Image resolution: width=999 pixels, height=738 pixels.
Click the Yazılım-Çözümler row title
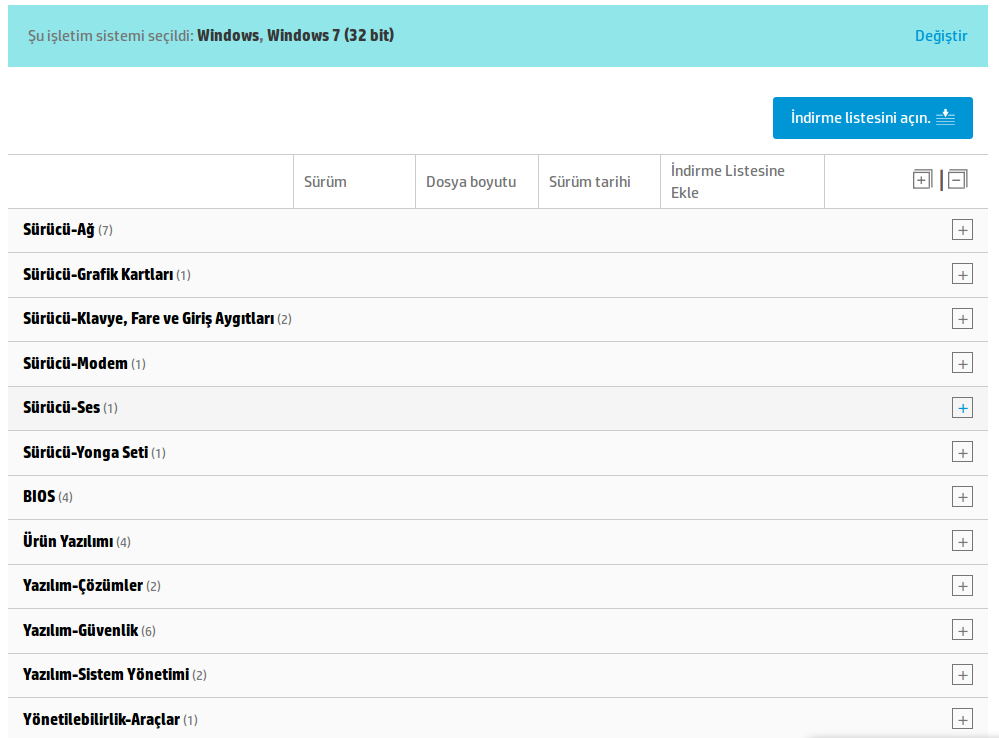point(83,585)
